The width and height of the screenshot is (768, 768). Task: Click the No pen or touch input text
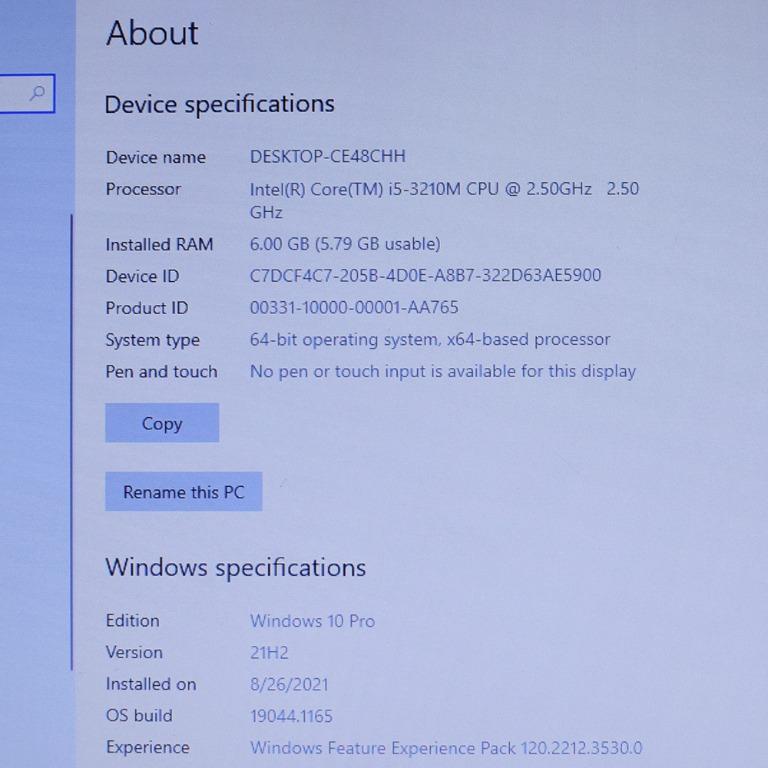click(x=442, y=371)
